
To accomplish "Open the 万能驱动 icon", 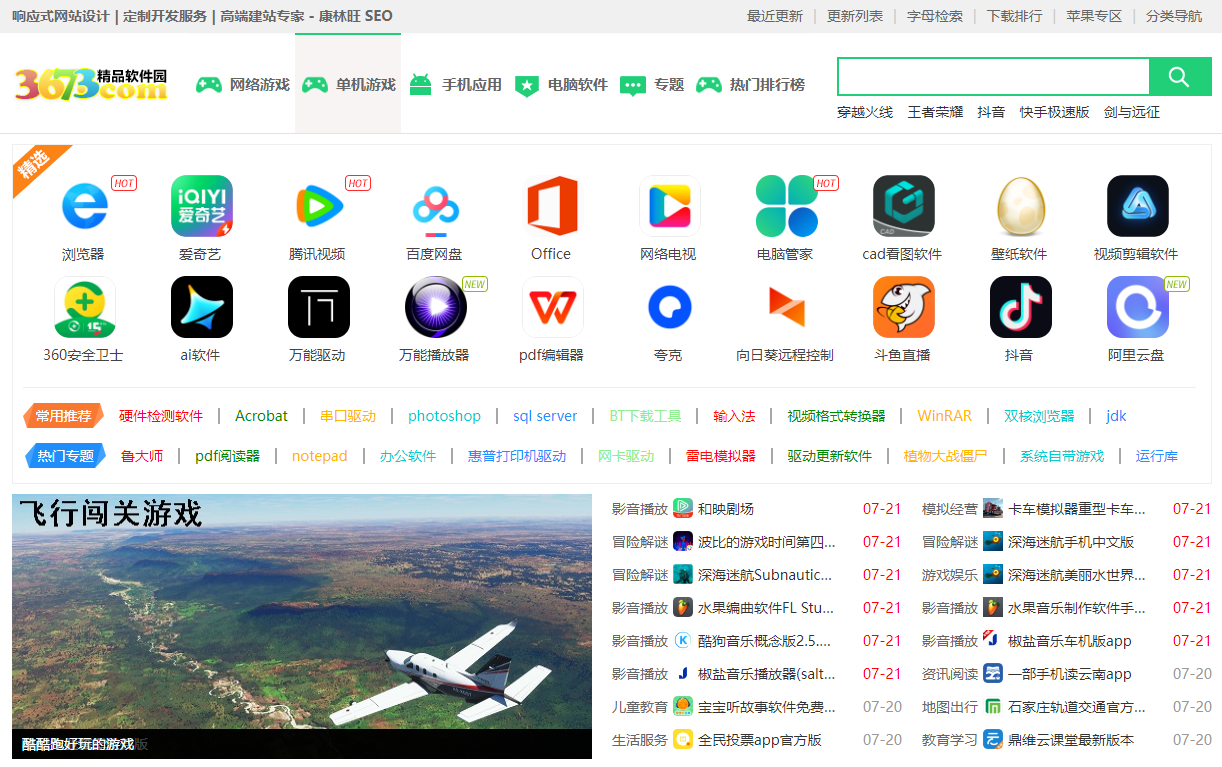I will (x=318, y=307).
